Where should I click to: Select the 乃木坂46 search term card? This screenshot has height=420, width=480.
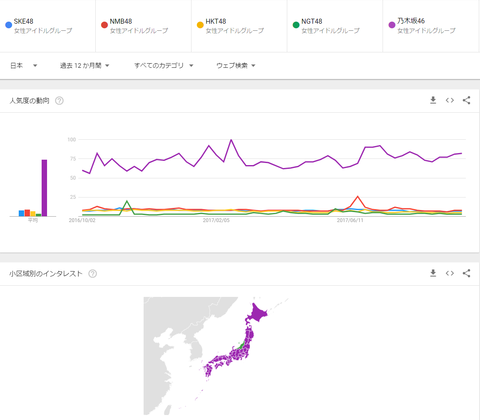[431, 26]
